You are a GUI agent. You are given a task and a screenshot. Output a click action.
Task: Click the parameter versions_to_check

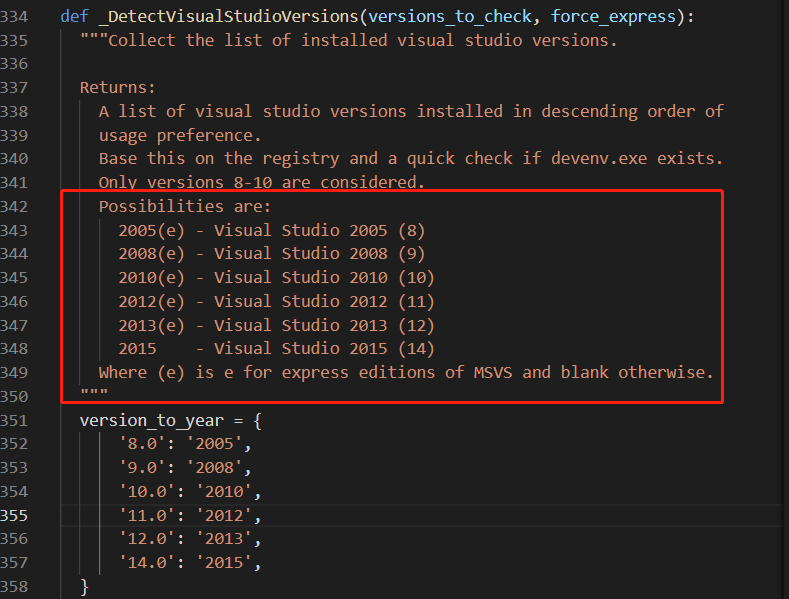(x=450, y=17)
